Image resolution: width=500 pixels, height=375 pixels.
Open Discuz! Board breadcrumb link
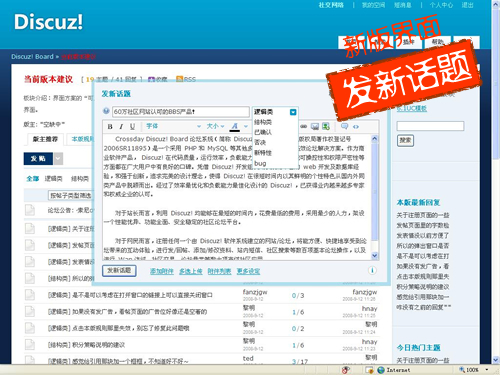tap(32, 57)
